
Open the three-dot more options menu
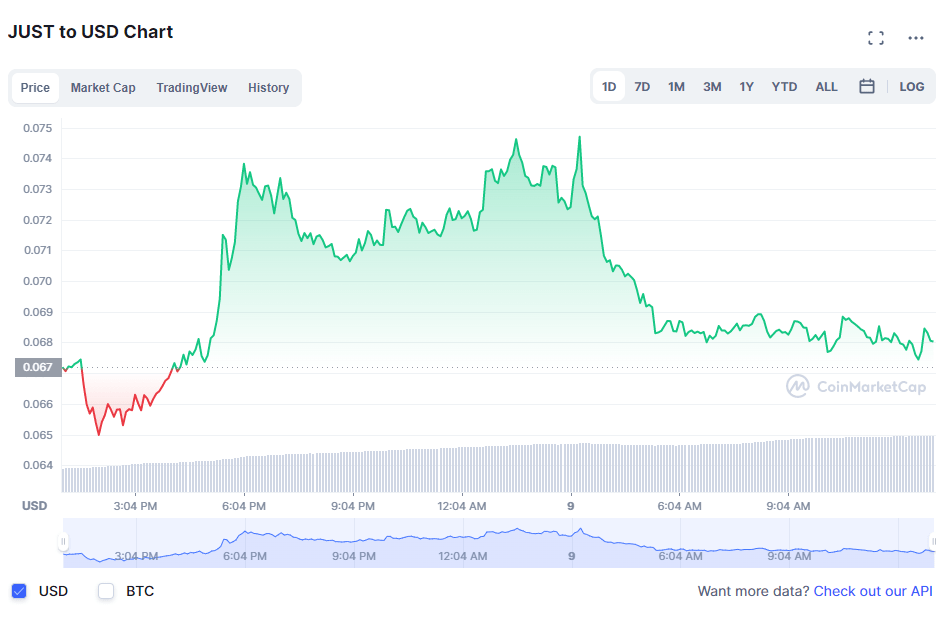pos(916,38)
